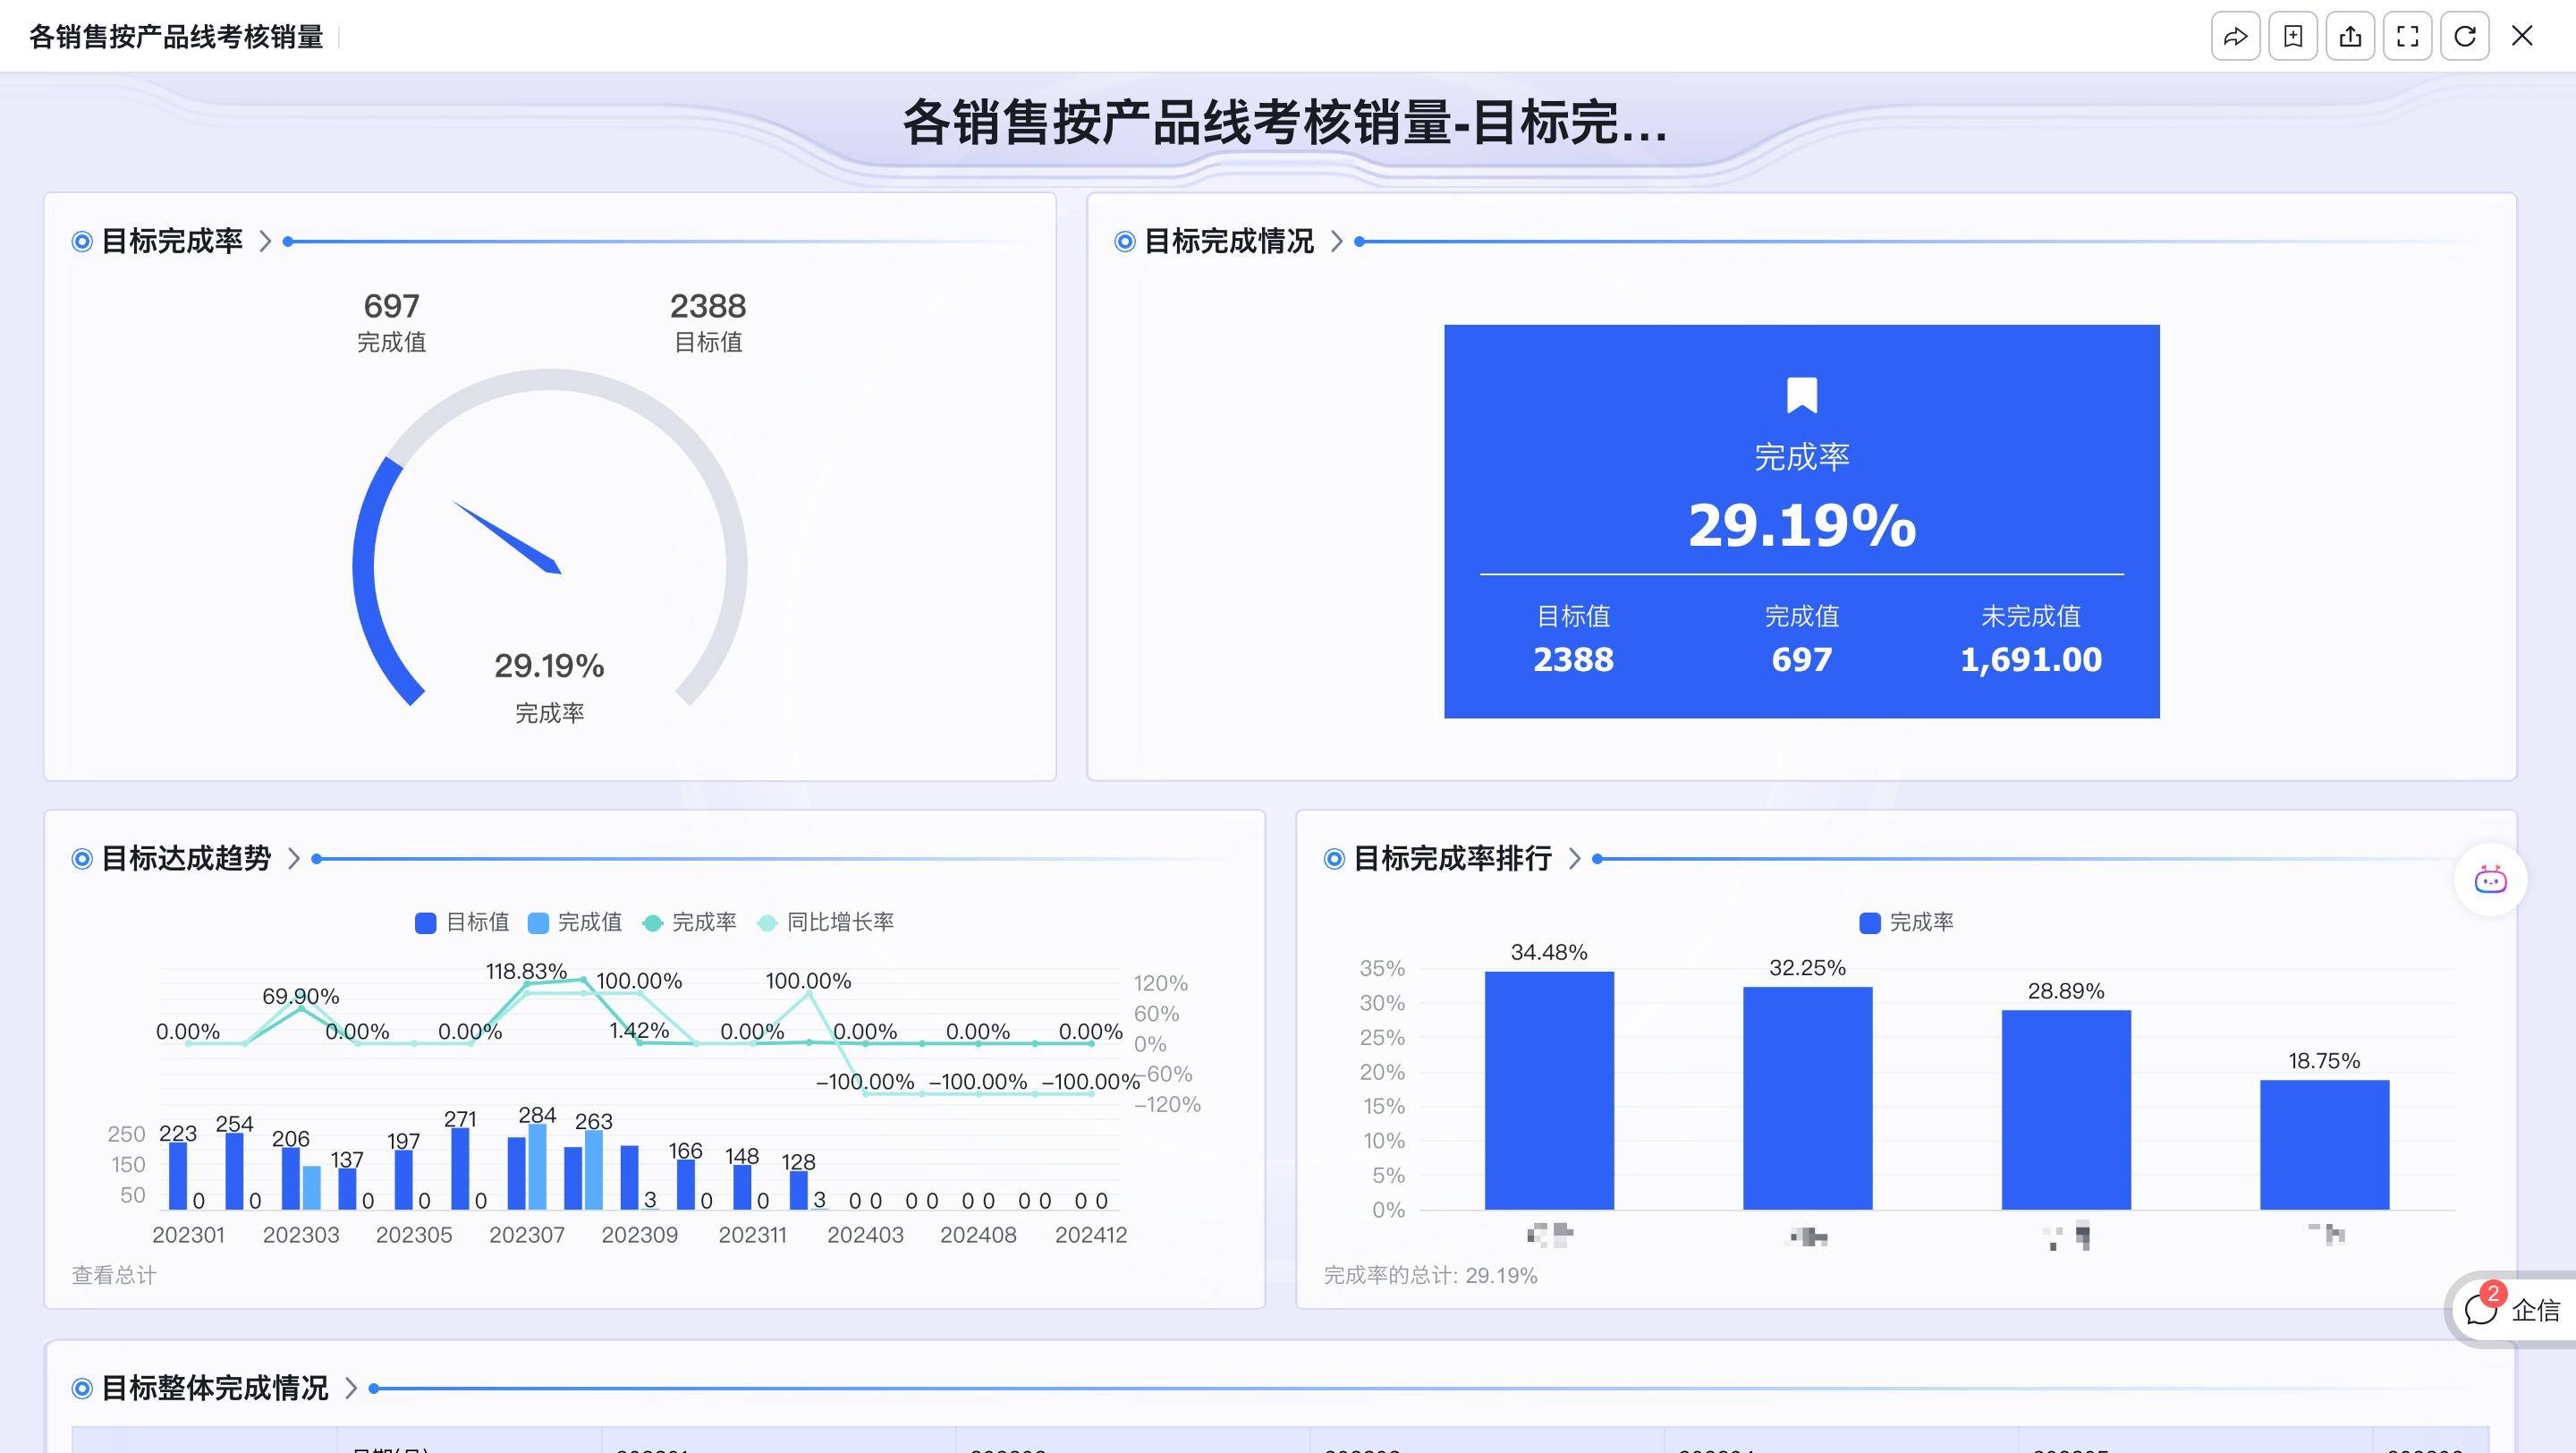Click the share arrow icon in header
The image size is (2576, 1453).
(2235, 37)
